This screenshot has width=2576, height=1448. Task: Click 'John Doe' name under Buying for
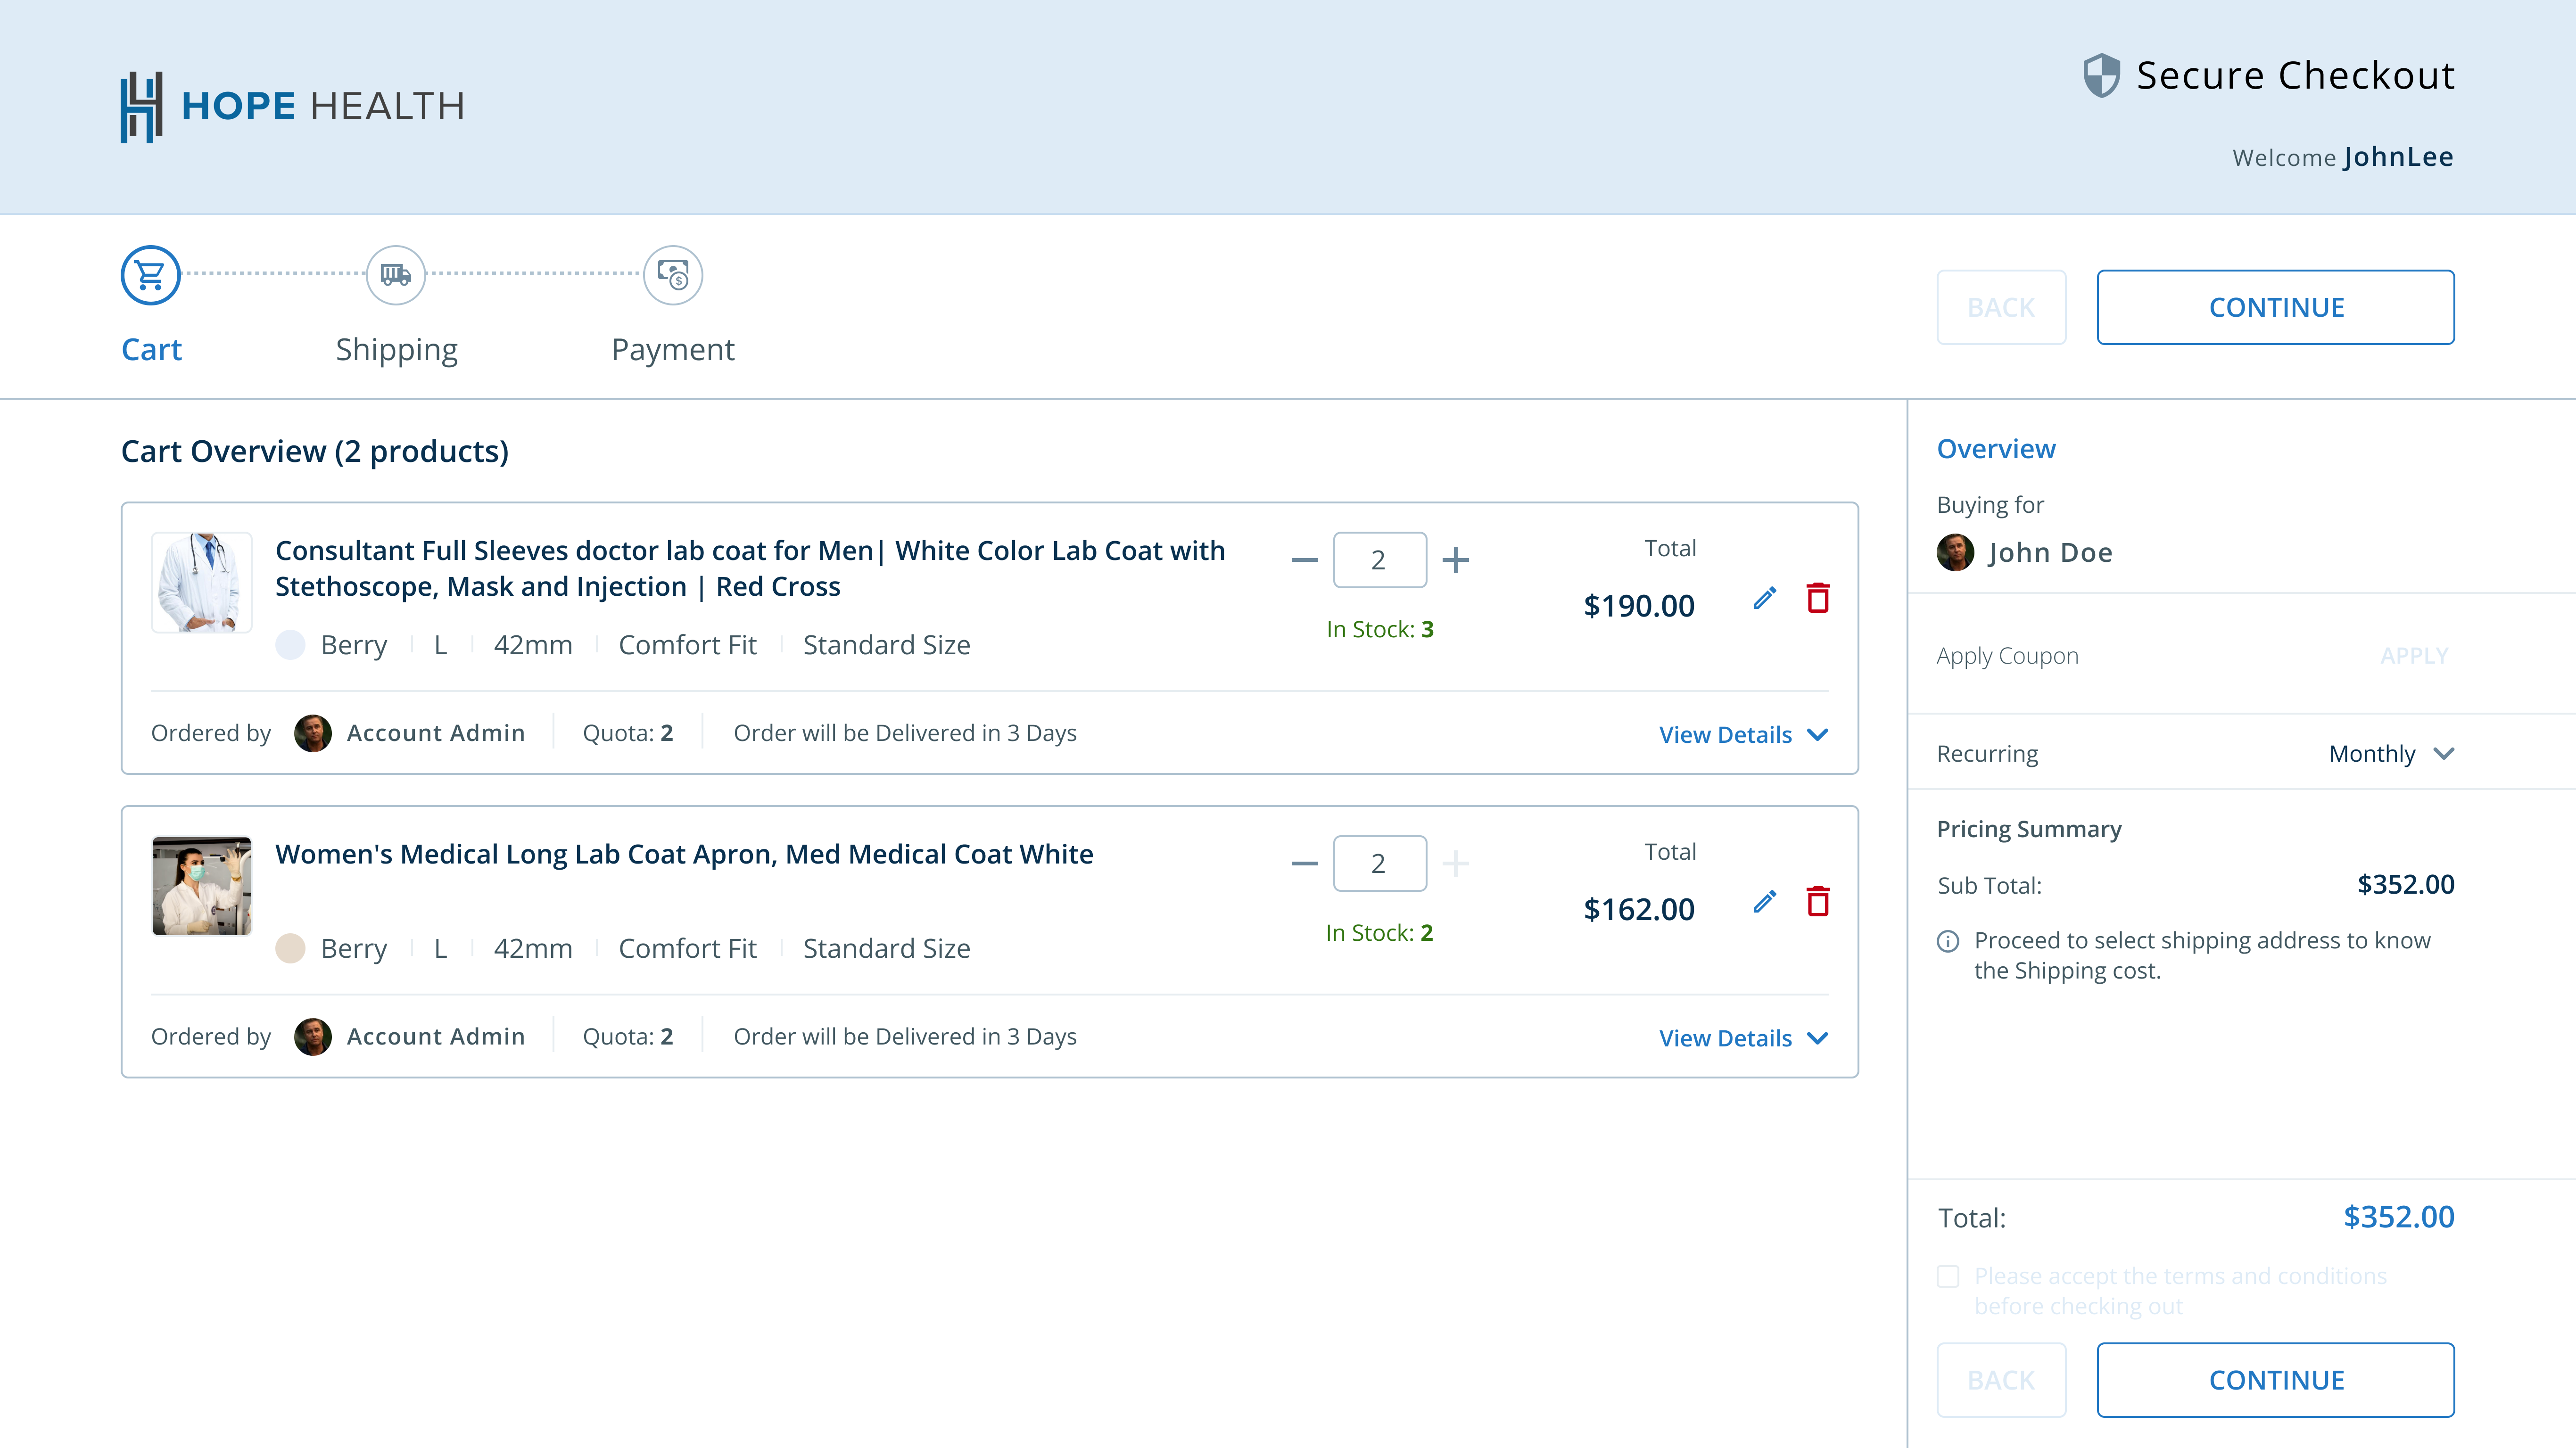click(2050, 552)
